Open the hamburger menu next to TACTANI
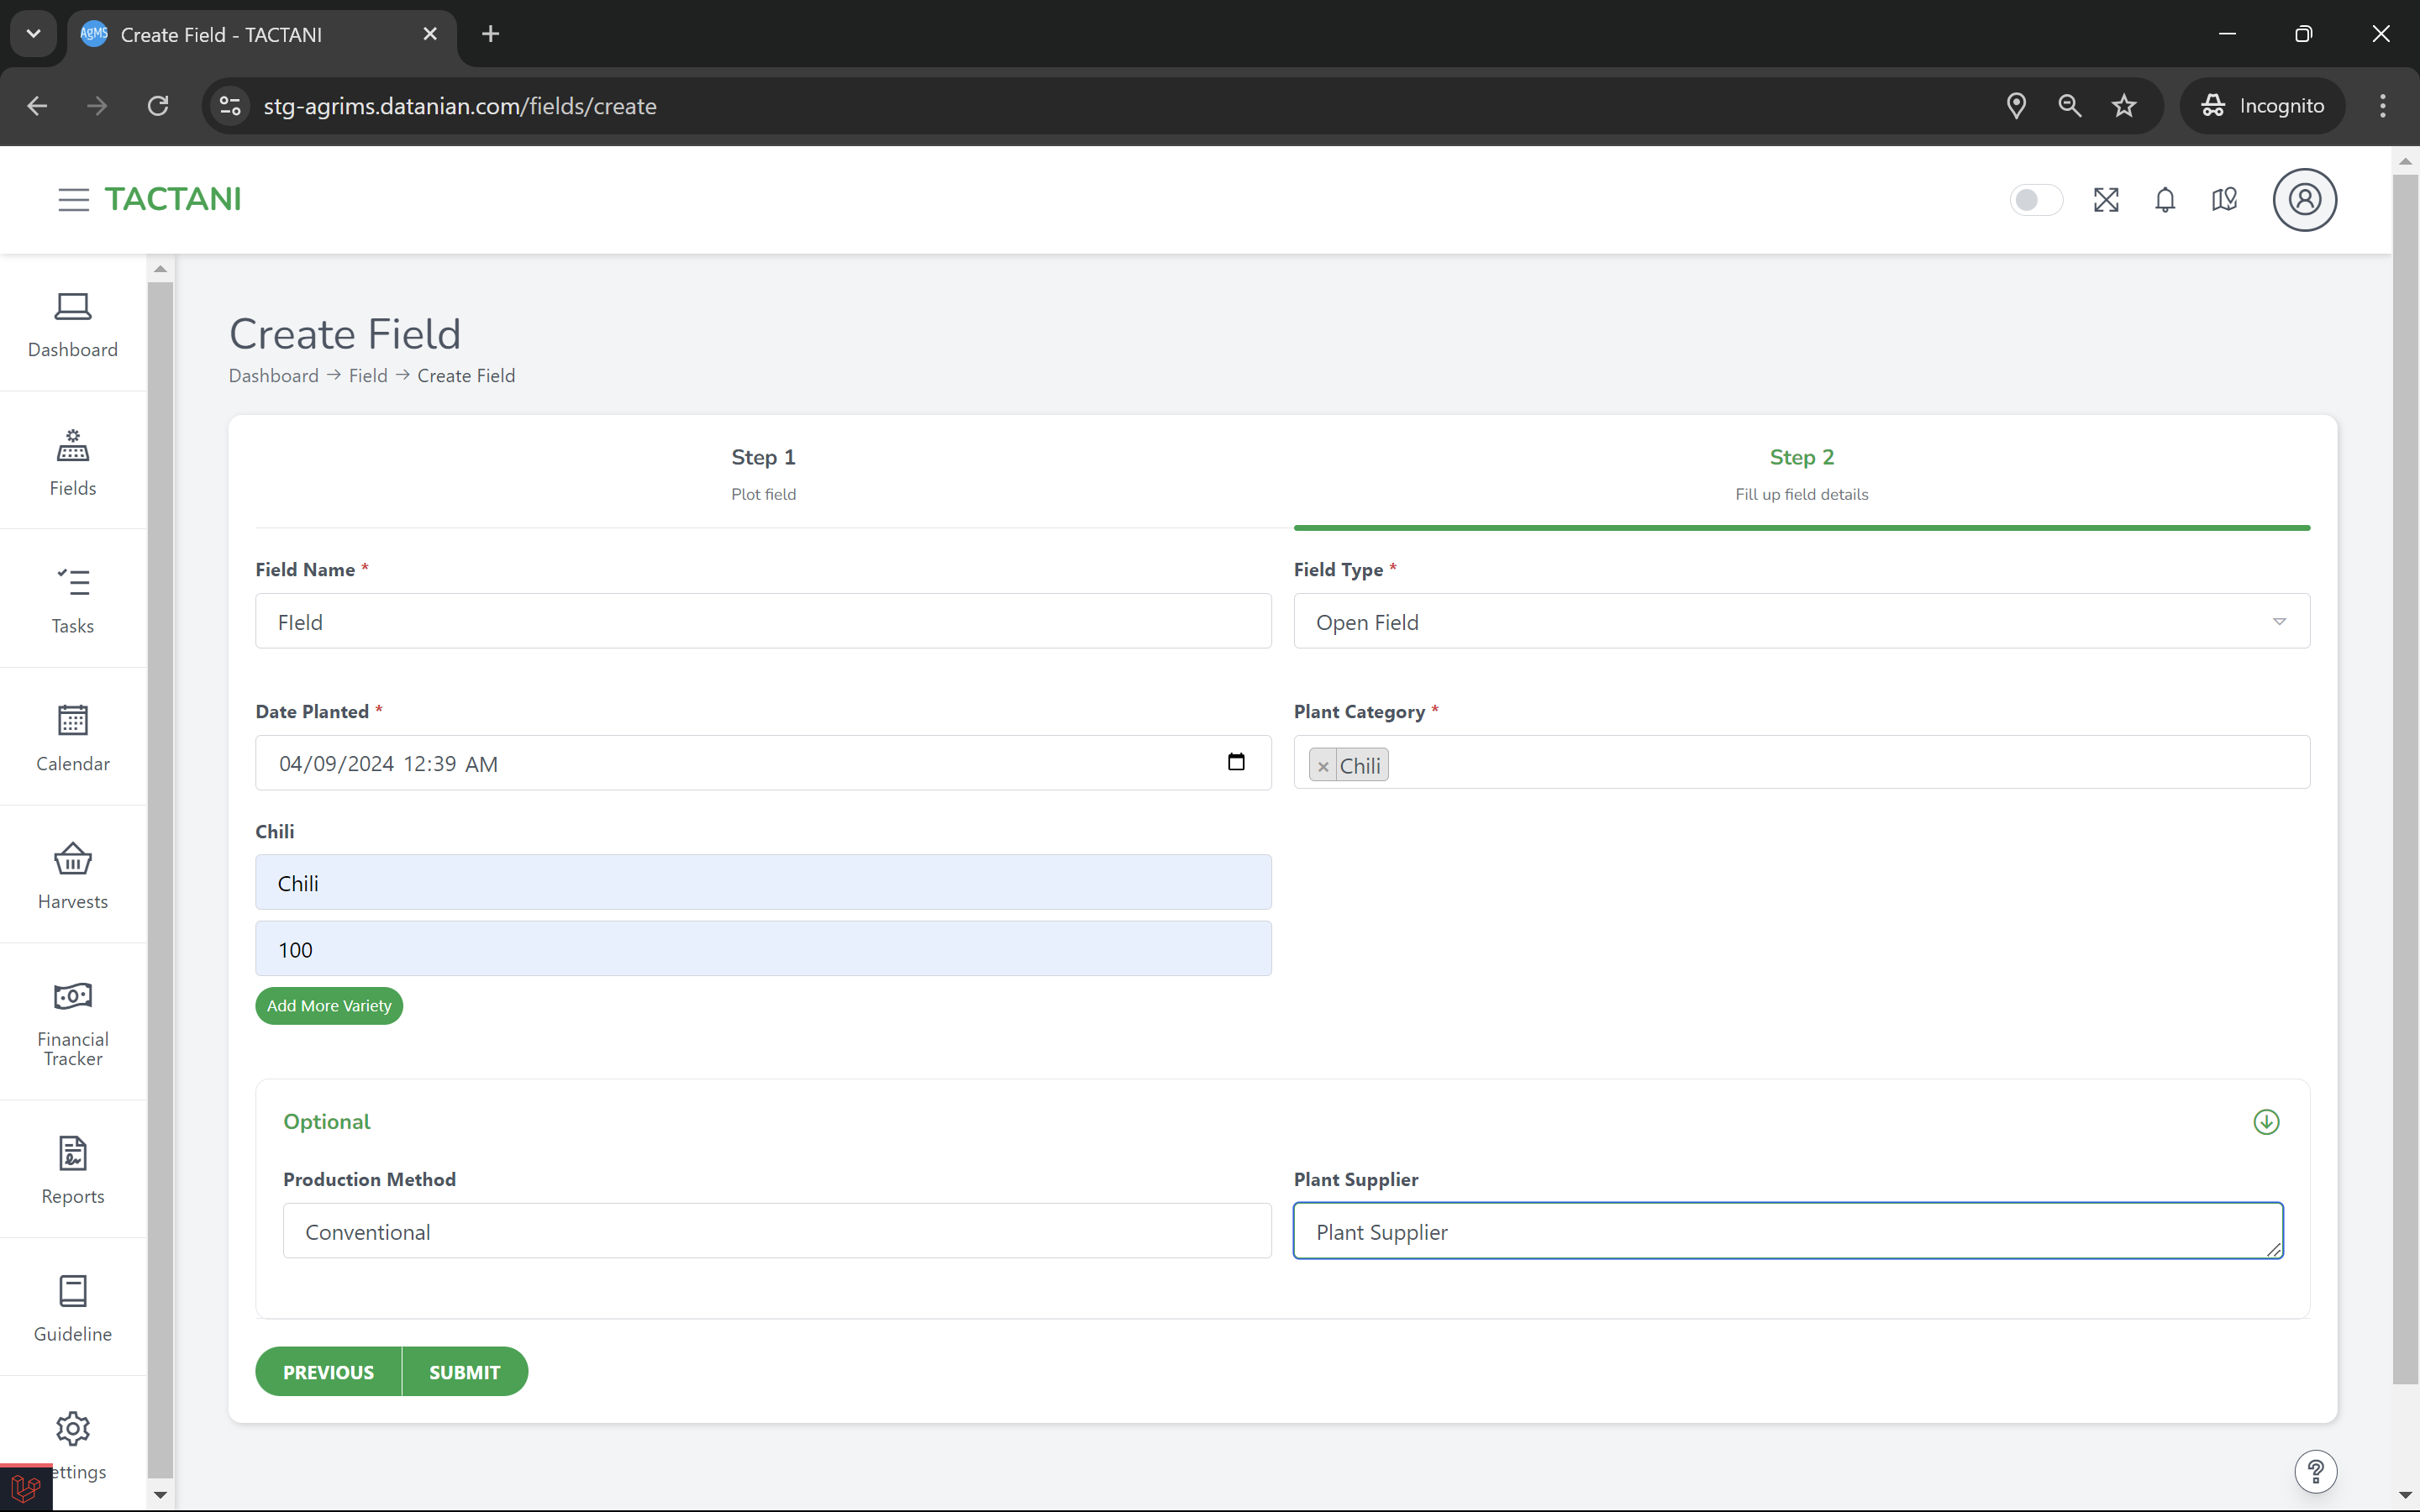2420x1512 pixels. [x=73, y=199]
